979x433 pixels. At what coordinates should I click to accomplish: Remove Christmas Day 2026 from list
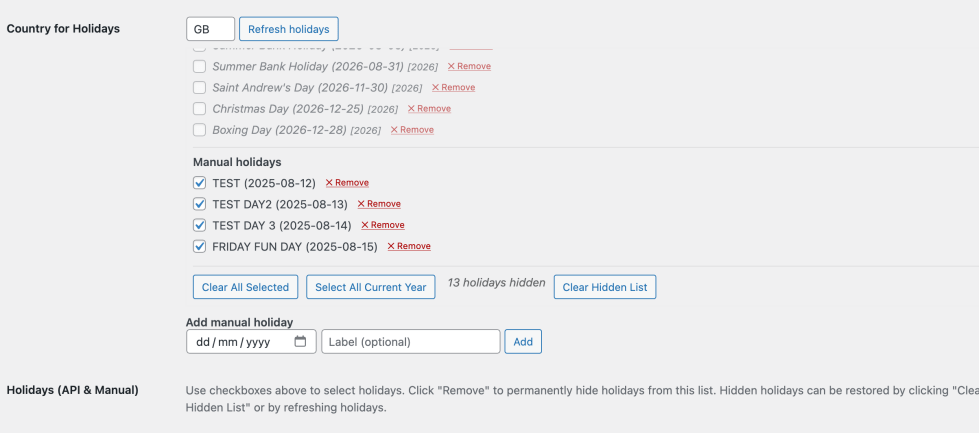click(x=428, y=109)
